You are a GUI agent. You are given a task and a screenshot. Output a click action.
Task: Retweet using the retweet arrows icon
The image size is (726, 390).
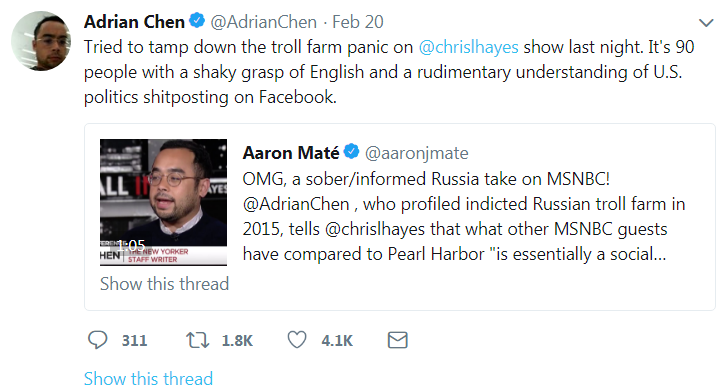pos(198,340)
